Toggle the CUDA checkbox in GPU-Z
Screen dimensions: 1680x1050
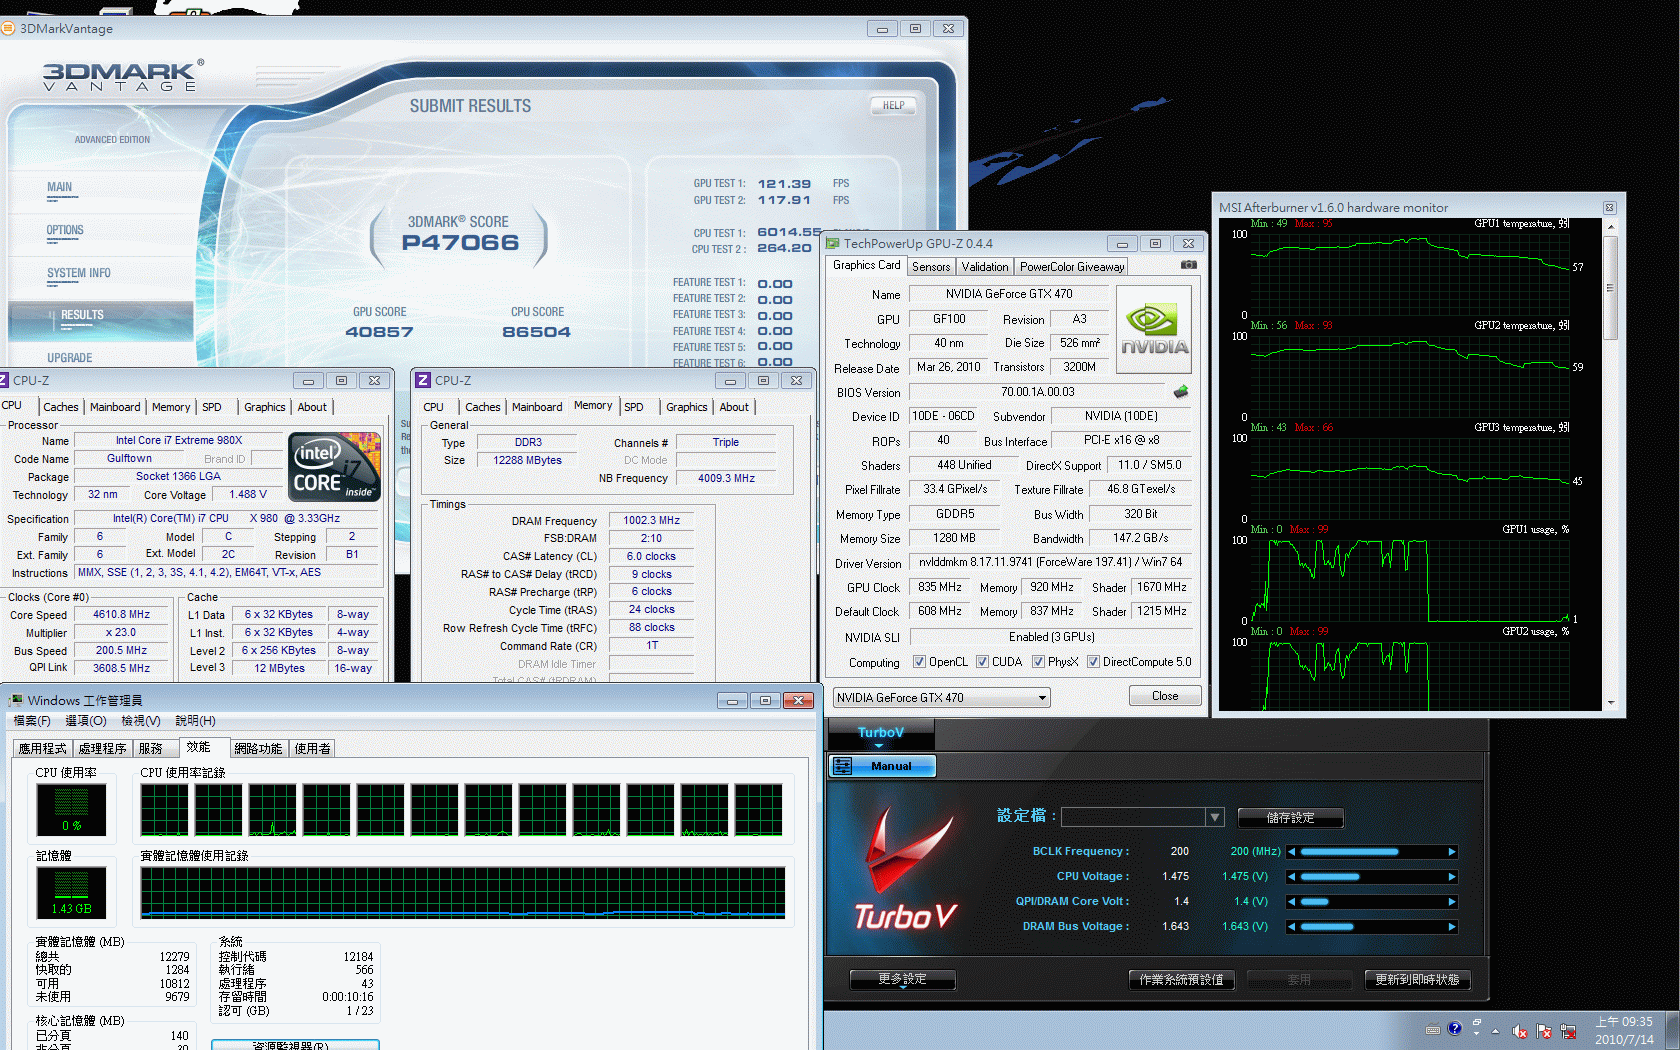pyautogui.click(x=982, y=662)
